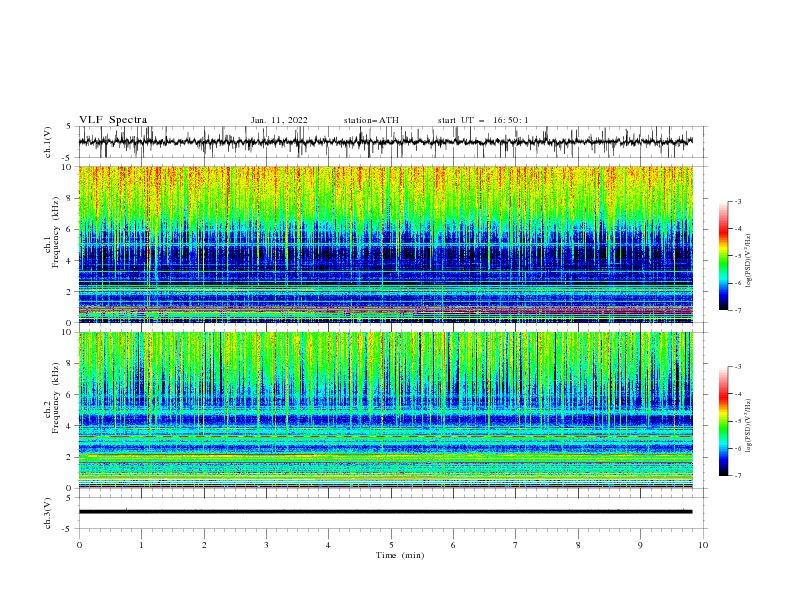
Task: Click time axis tick label "6"
Action: pos(453,545)
